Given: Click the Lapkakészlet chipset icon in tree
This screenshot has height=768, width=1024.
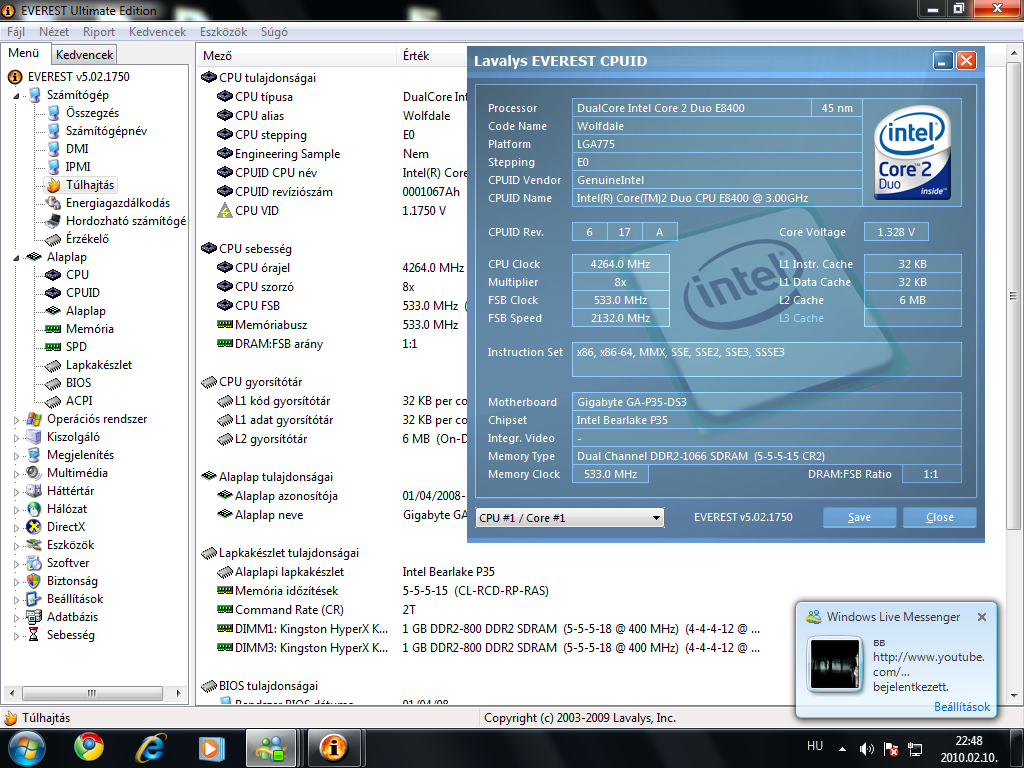Looking at the screenshot, I should pos(54,365).
